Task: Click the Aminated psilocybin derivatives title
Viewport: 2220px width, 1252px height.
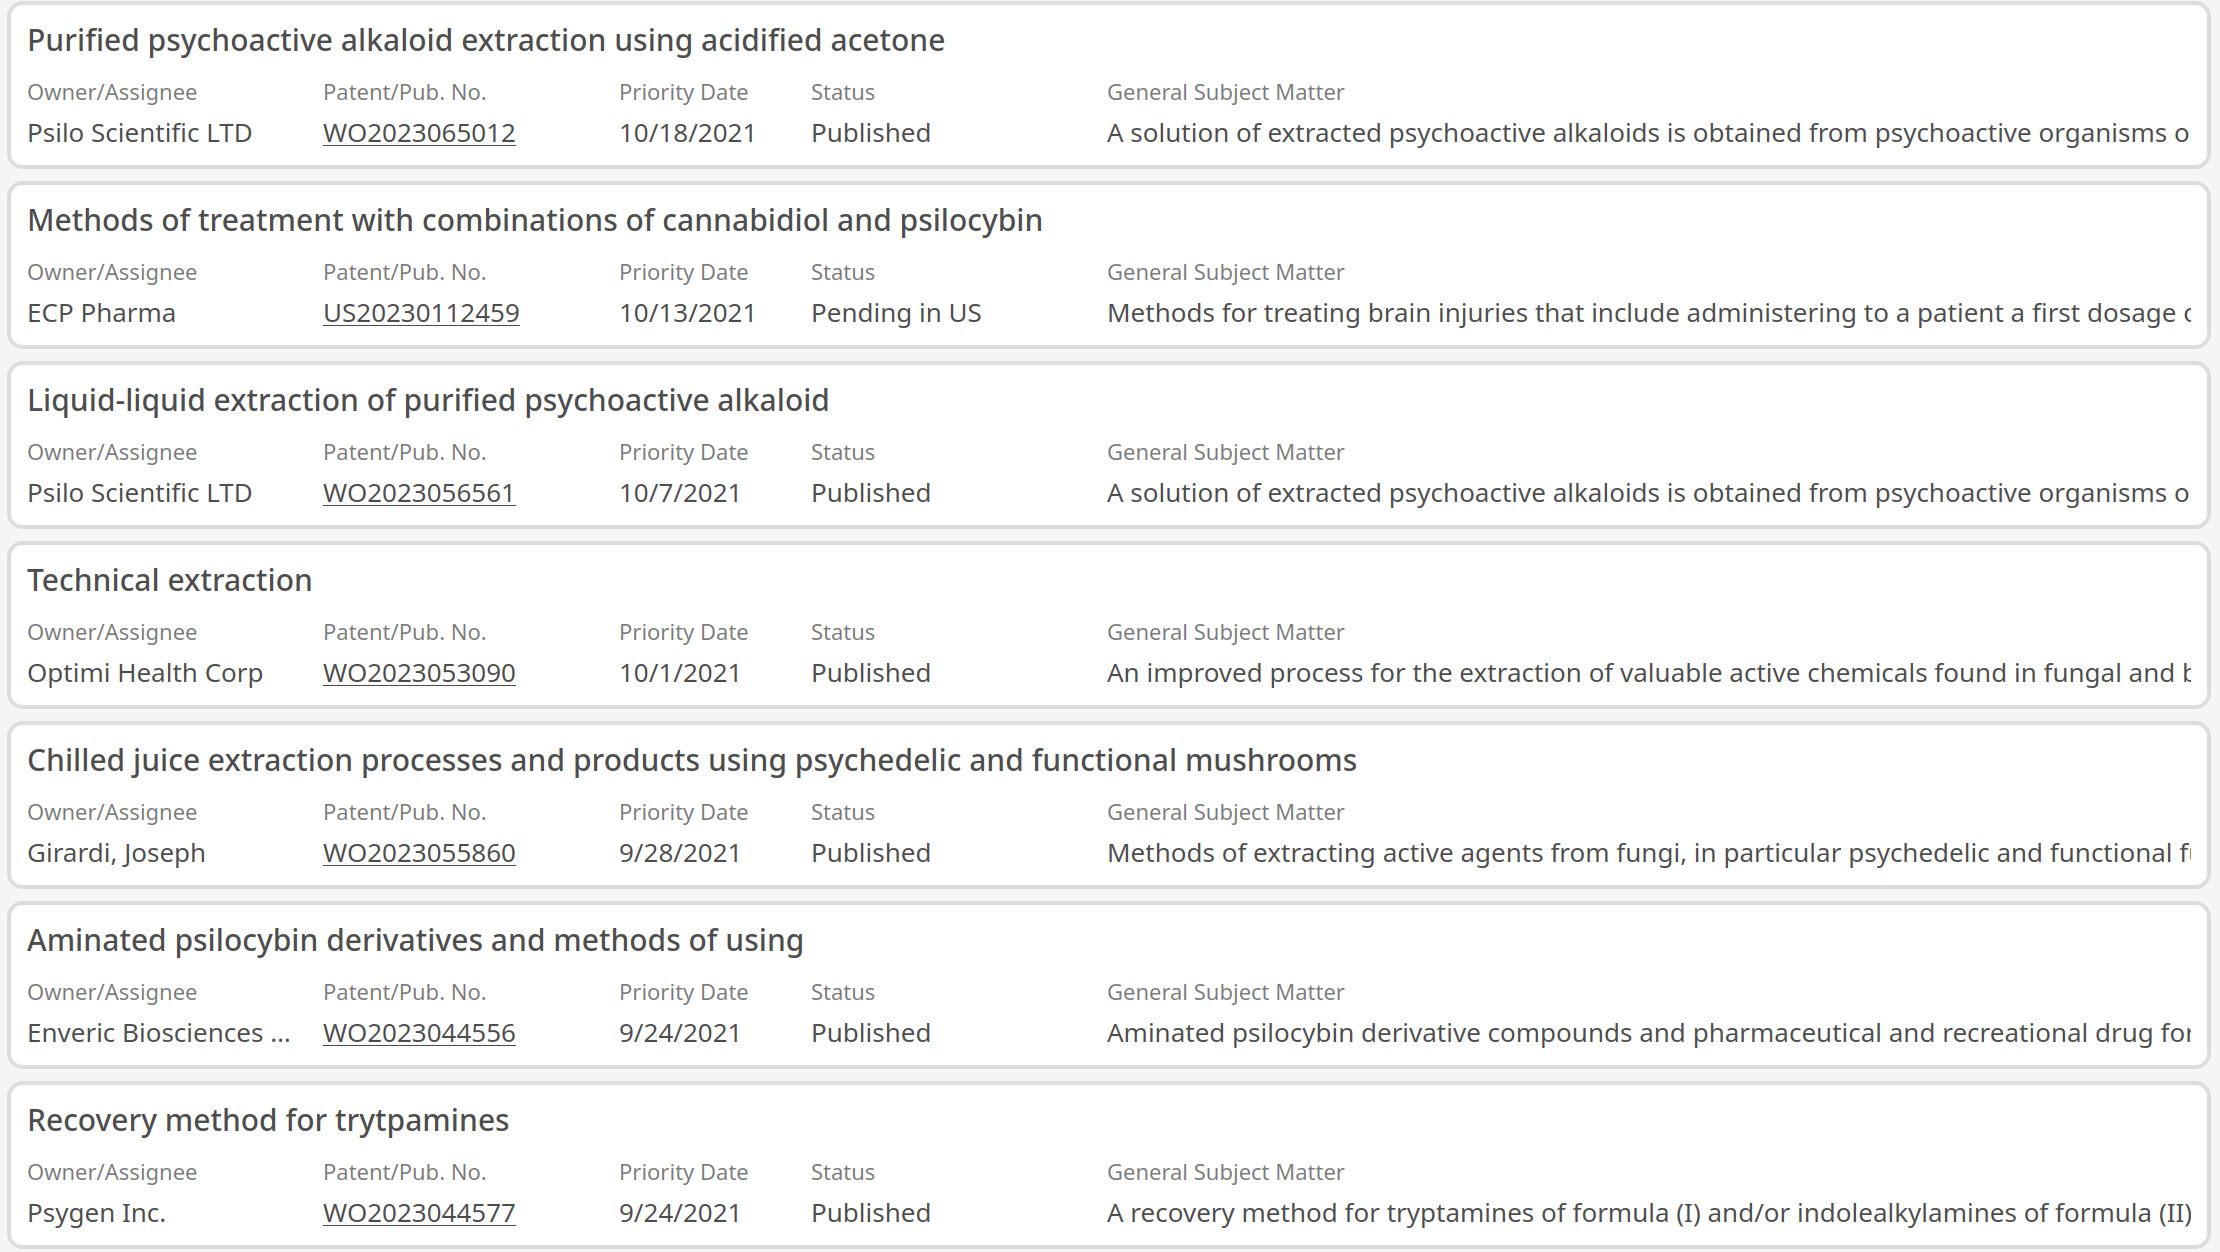Action: click(x=415, y=940)
